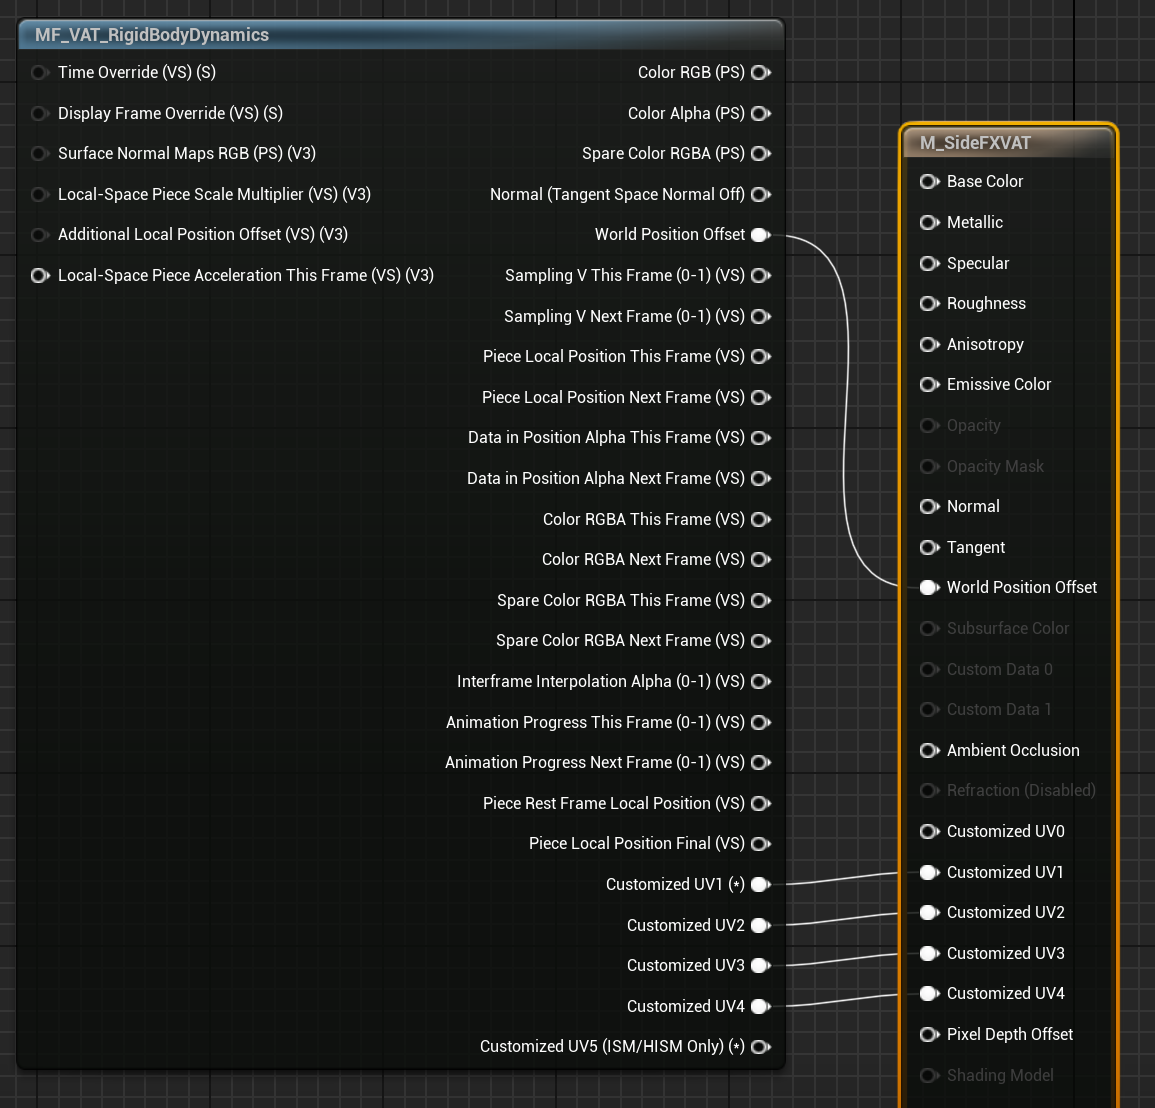Click the Emissive Color input pin
The image size is (1155, 1108).
click(930, 385)
